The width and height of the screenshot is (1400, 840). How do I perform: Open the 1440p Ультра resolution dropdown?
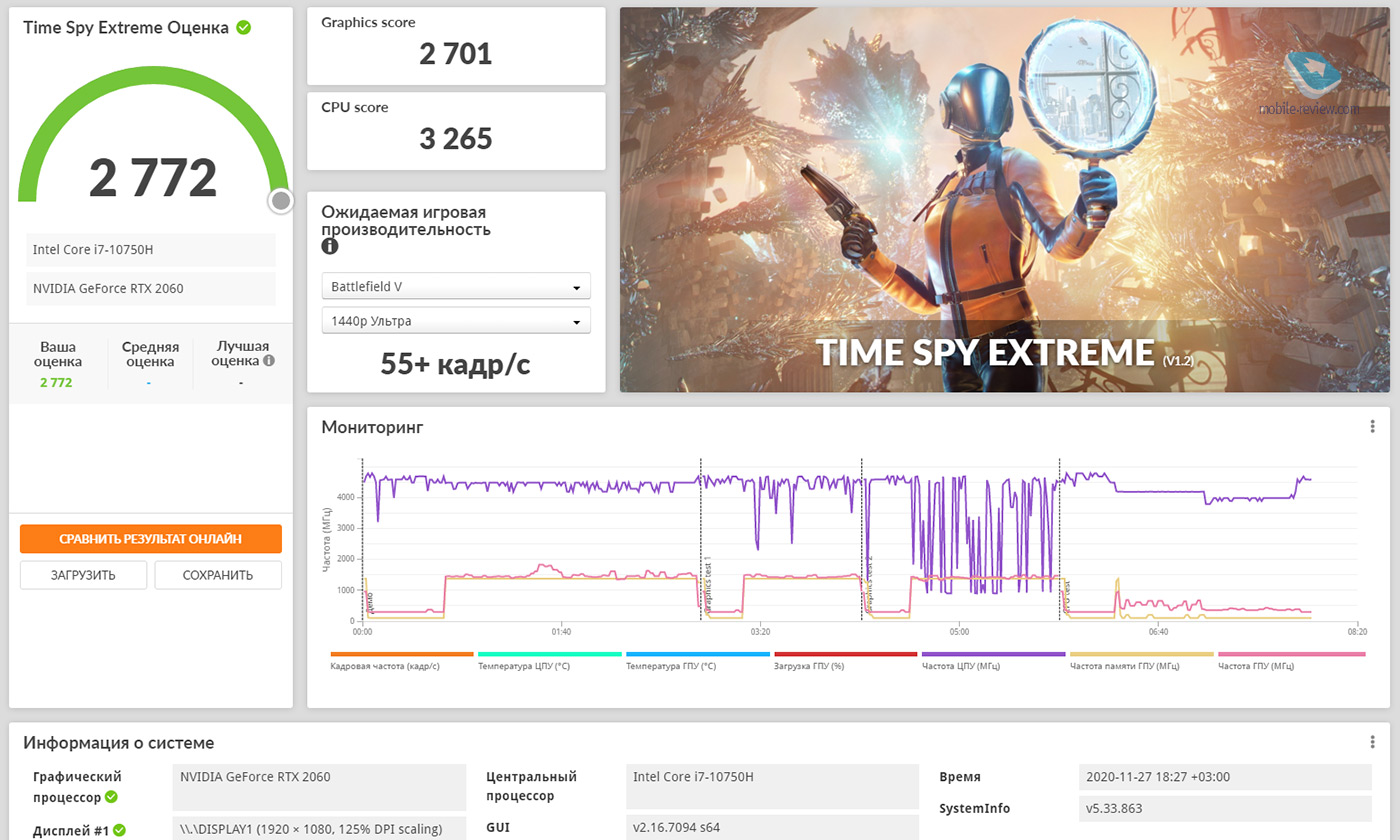tap(456, 321)
